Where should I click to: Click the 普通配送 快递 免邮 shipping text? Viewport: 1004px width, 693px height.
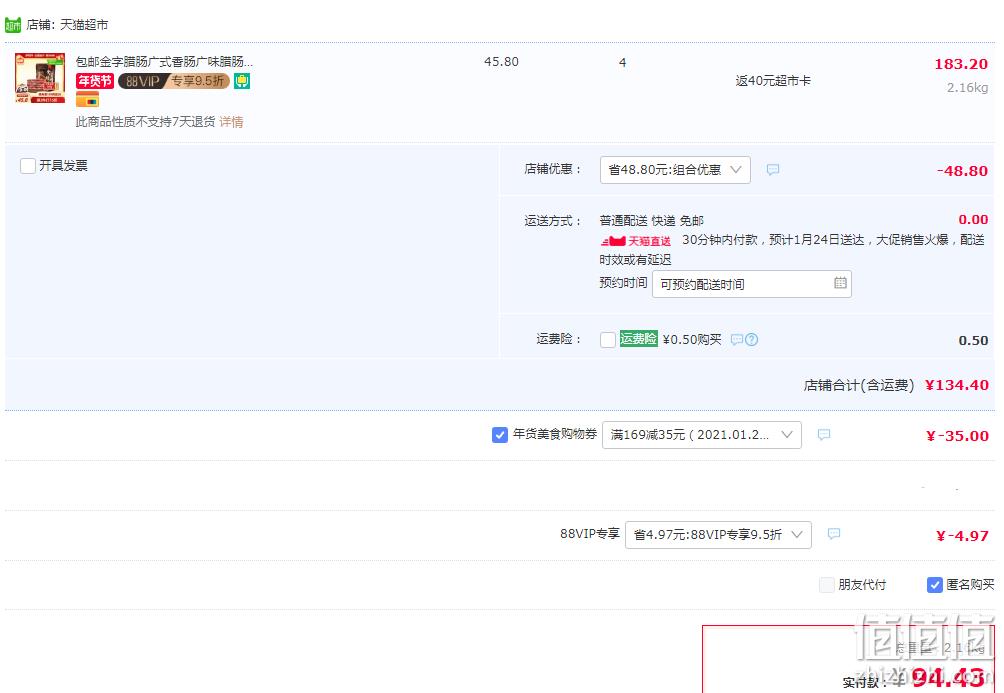tap(651, 221)
